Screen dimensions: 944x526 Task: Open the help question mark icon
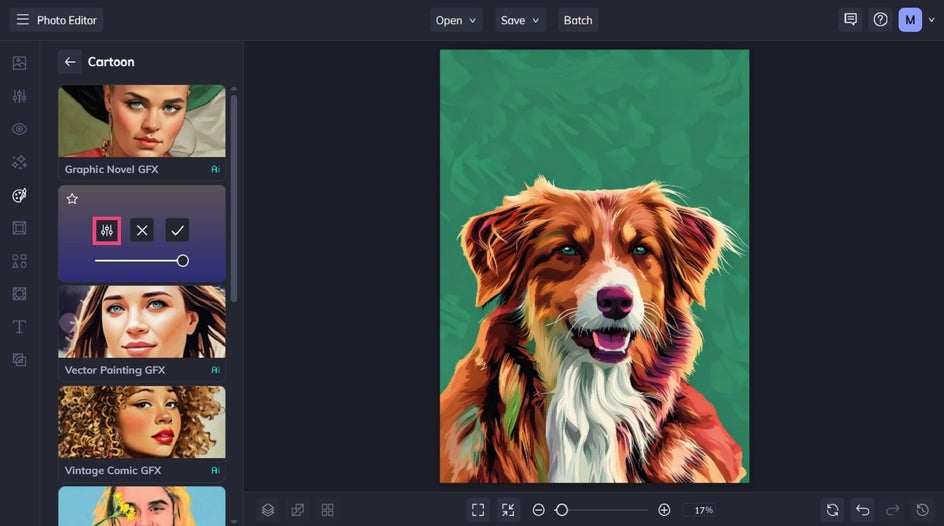pyautogui.click(x=880, y=20)
